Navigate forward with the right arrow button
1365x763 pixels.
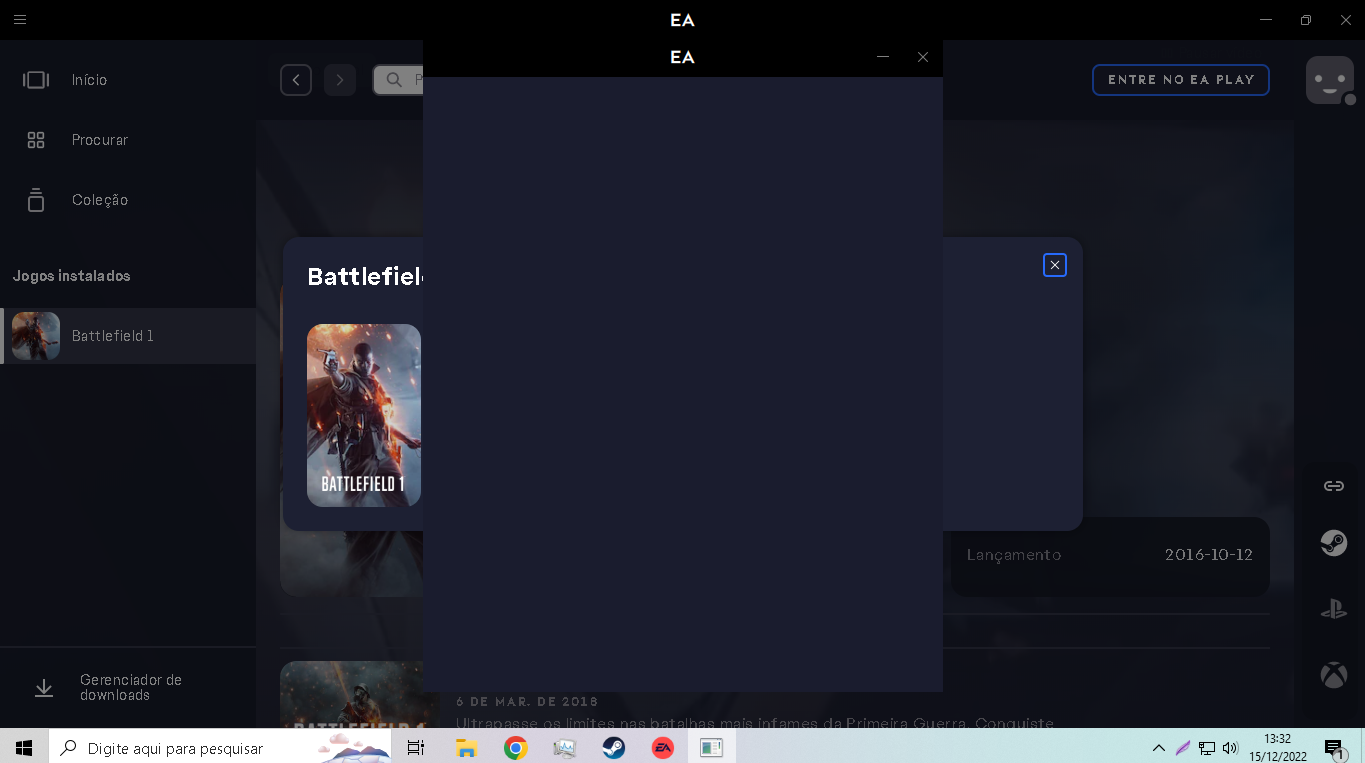pos(340,80)
